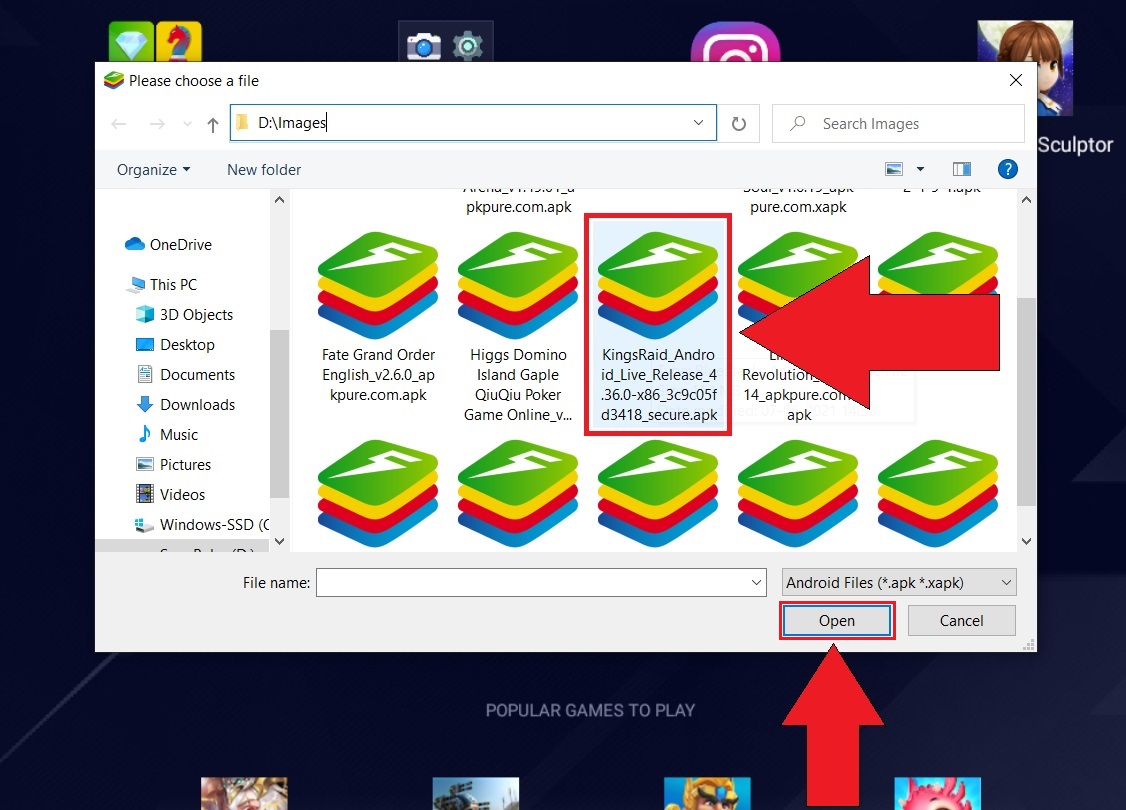Select the Fate Grand Order English apk file
The height and width of the screenshot is (810, 1126).
click(378, 317)
